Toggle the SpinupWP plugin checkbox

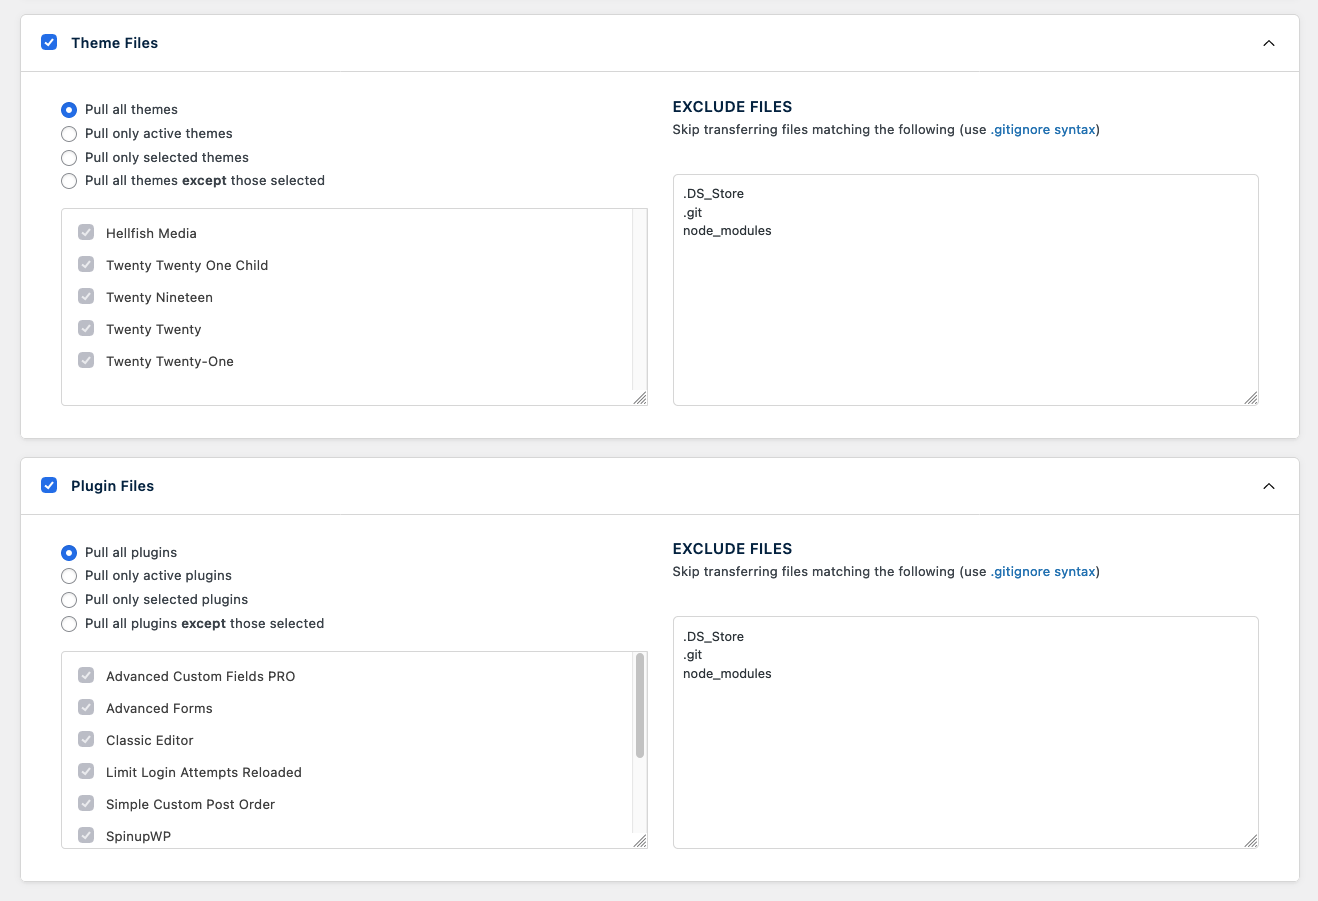pyautogui.click(x=86, y=836)
